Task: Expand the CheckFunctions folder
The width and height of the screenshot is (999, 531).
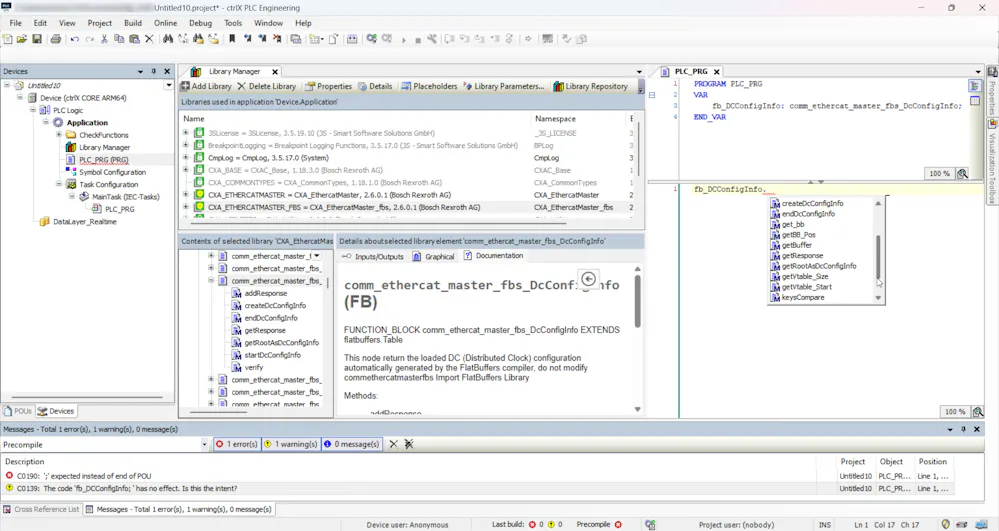Action: (x=59, y=135)
